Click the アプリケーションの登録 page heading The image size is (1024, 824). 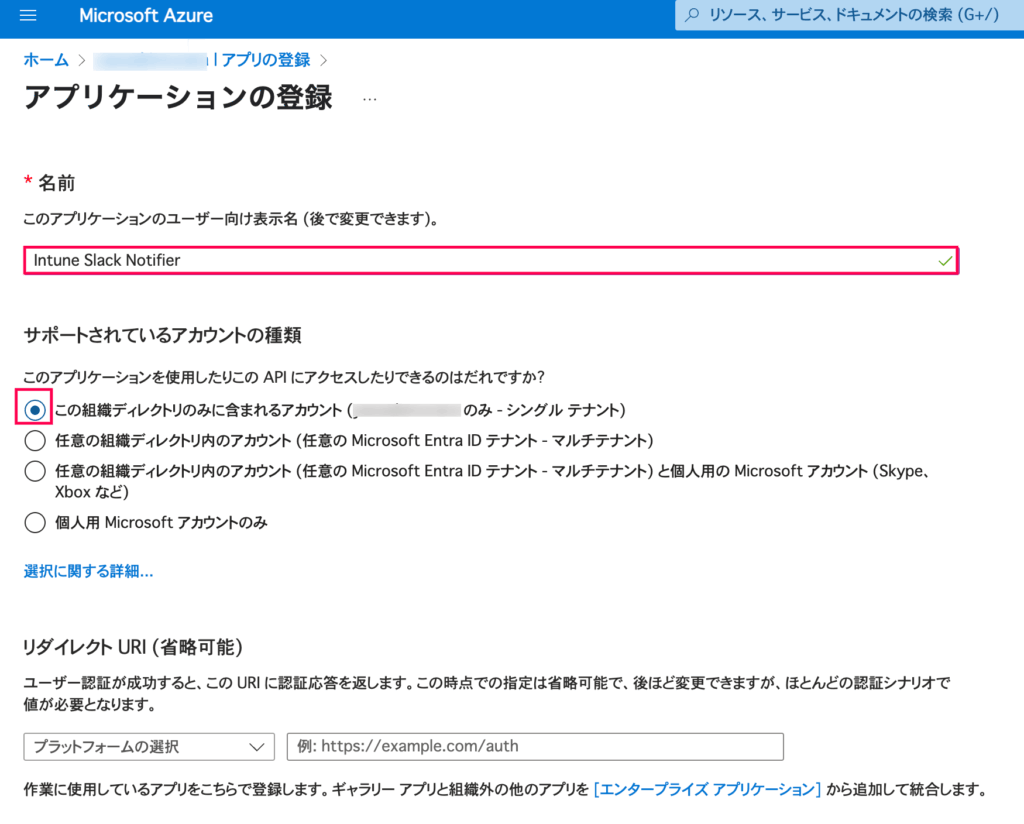point(178,97)
